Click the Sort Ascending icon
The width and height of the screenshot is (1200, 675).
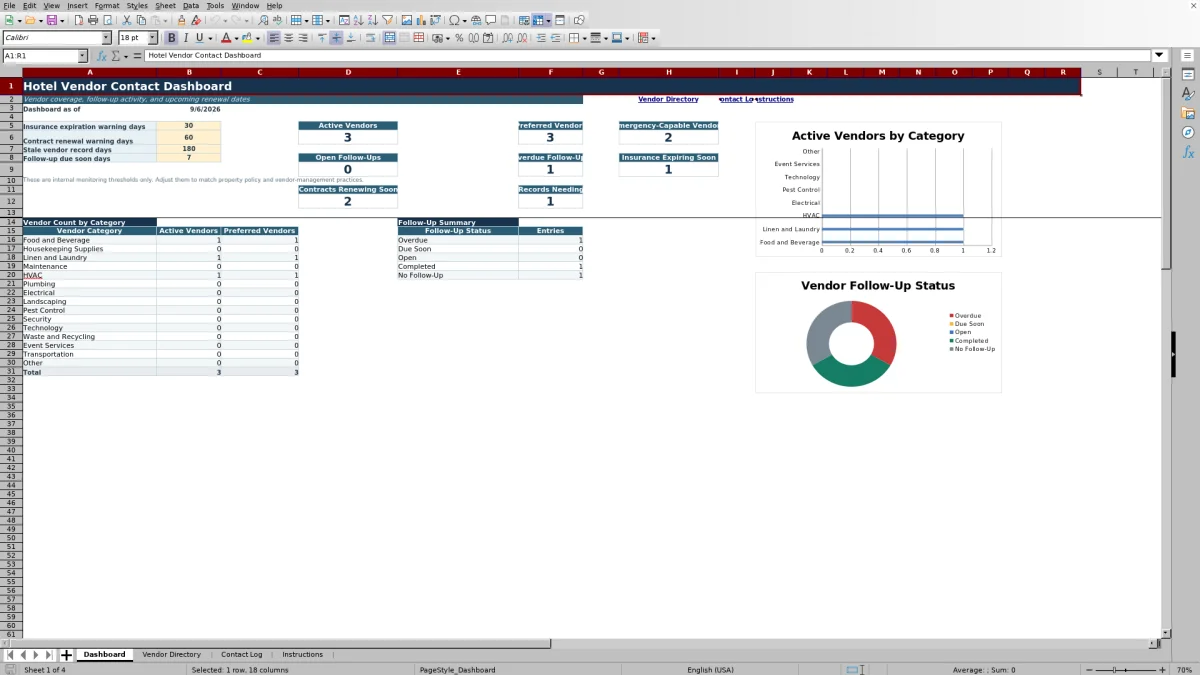[x=358, y=20]
